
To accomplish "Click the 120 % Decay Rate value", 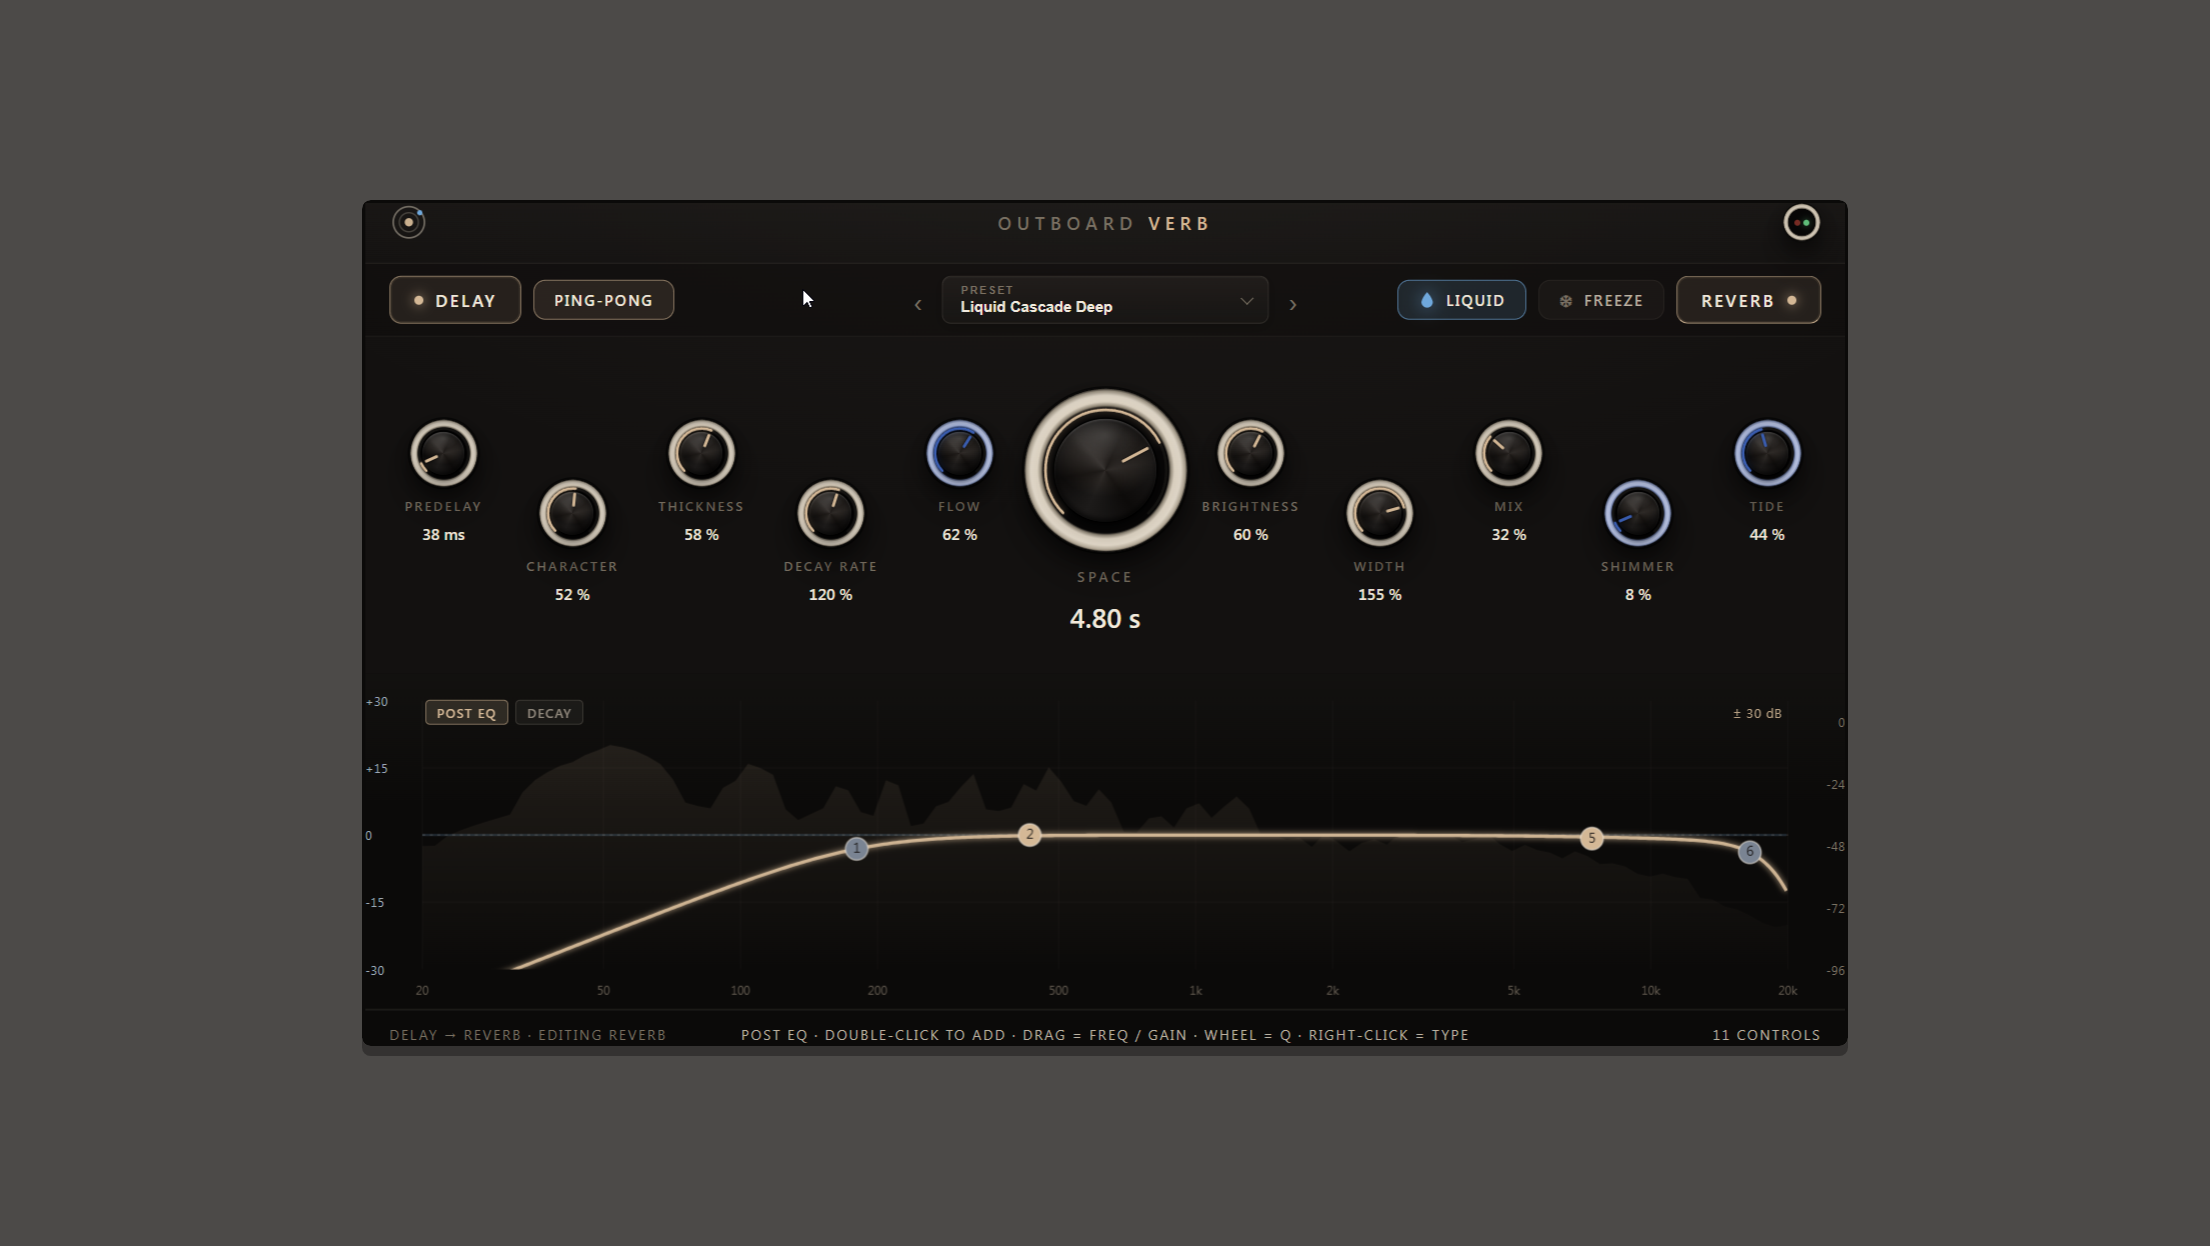I will click(x=830, y=595).
